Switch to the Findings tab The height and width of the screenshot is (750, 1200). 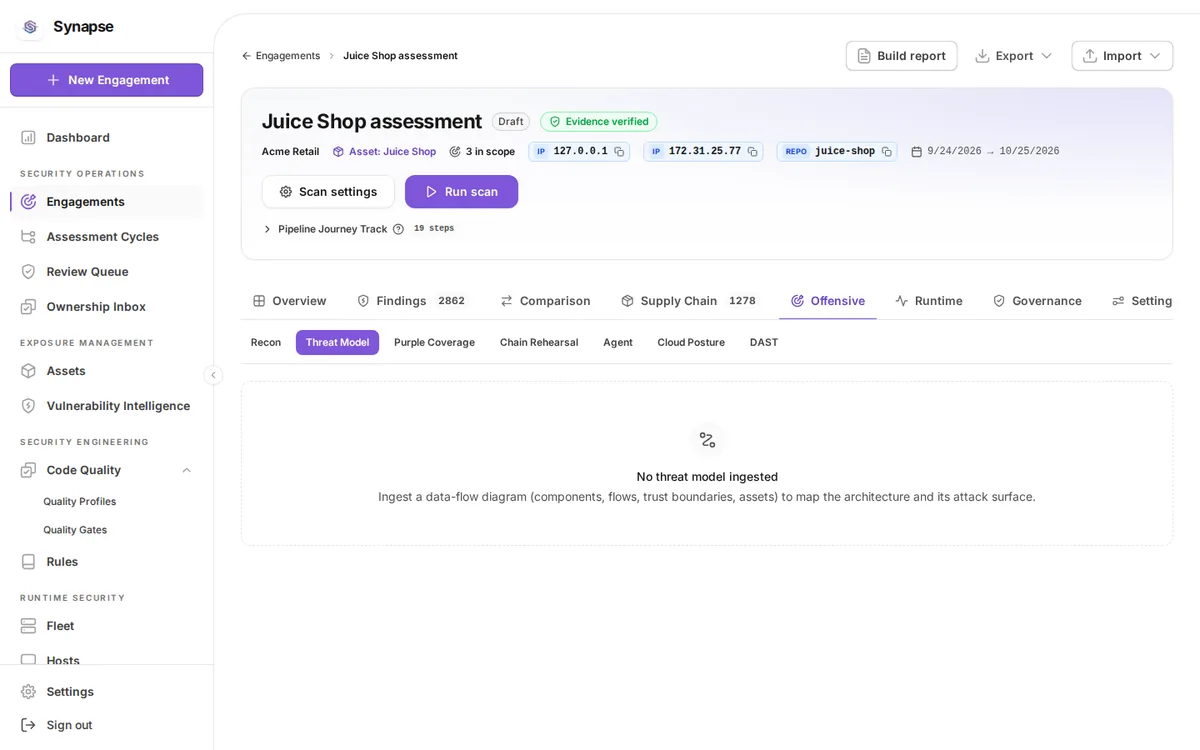[x=411, y=301]
